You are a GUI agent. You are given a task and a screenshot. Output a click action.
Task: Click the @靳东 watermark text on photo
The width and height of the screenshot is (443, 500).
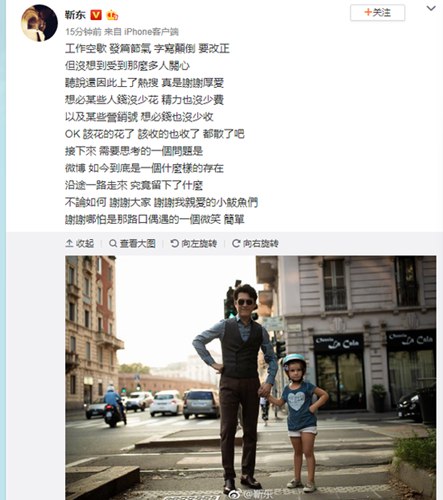pos(258,494)
